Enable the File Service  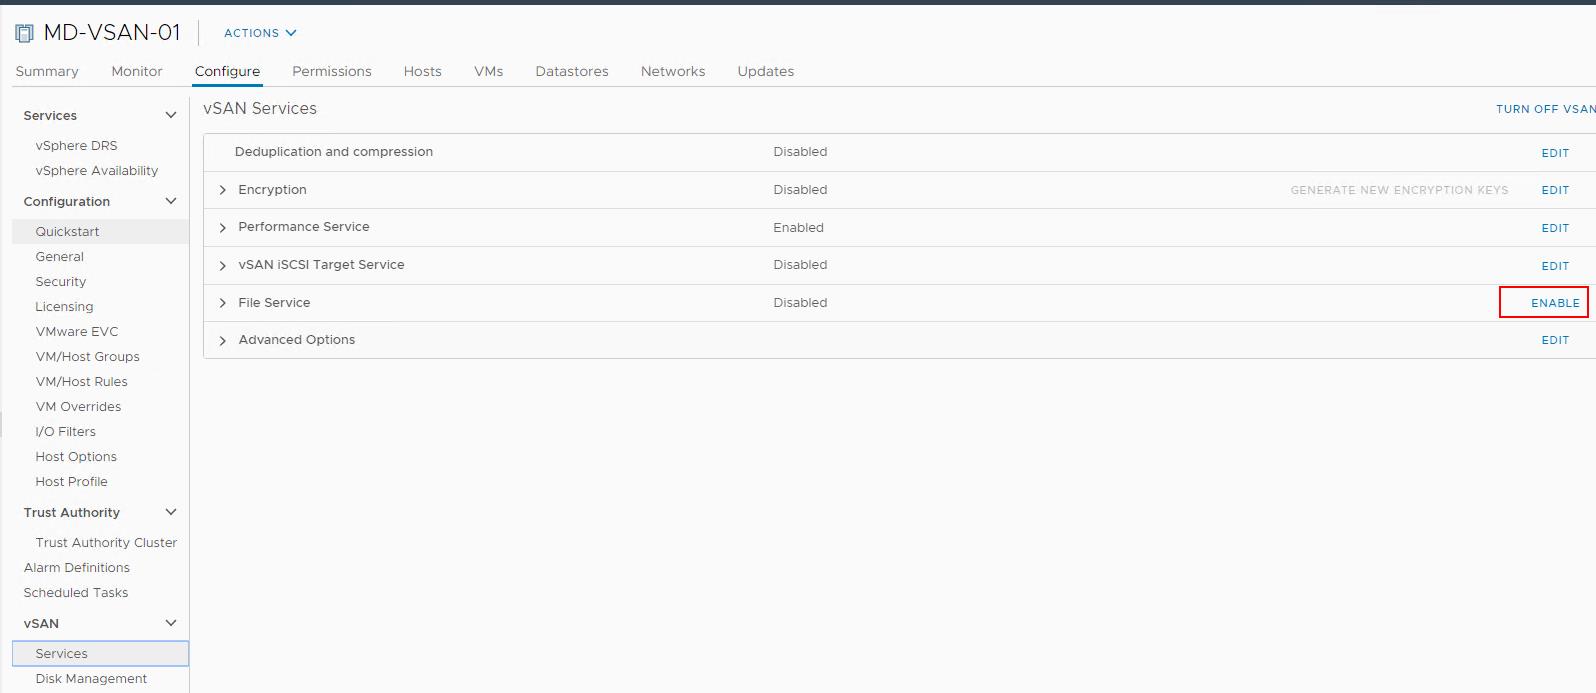coord(1555,303)
